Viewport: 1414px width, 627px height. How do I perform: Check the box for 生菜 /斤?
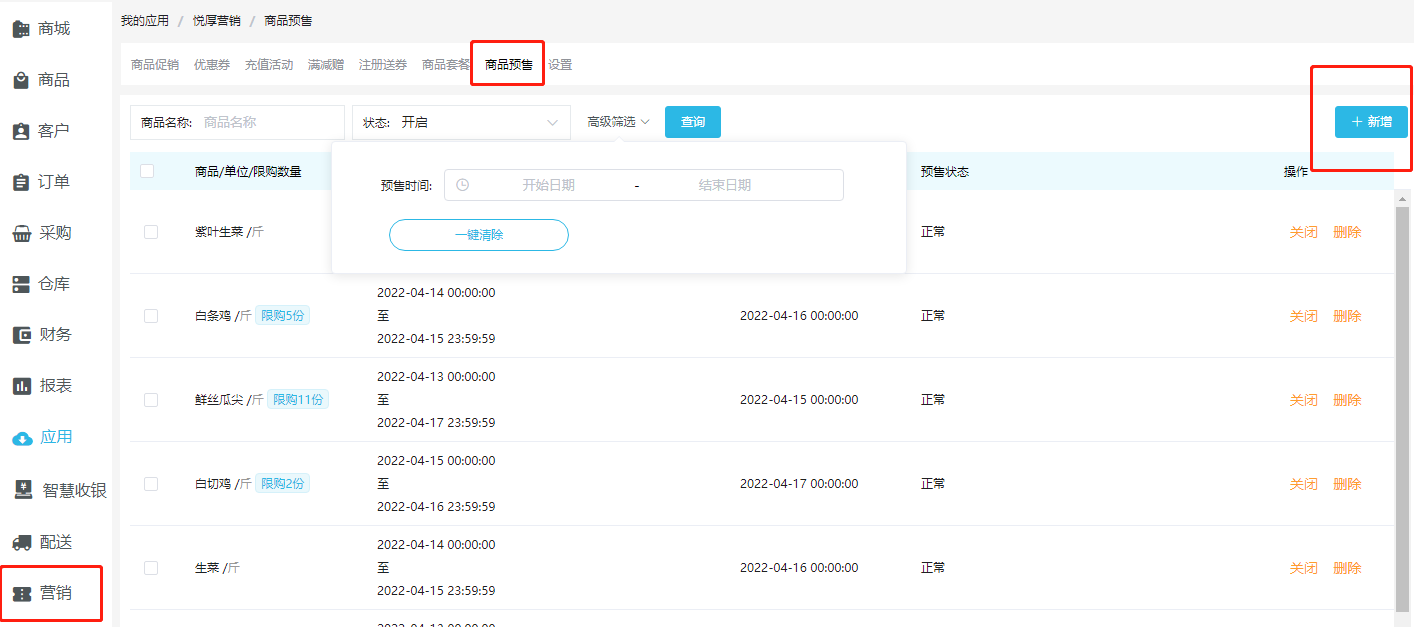(x=151, y=568)
